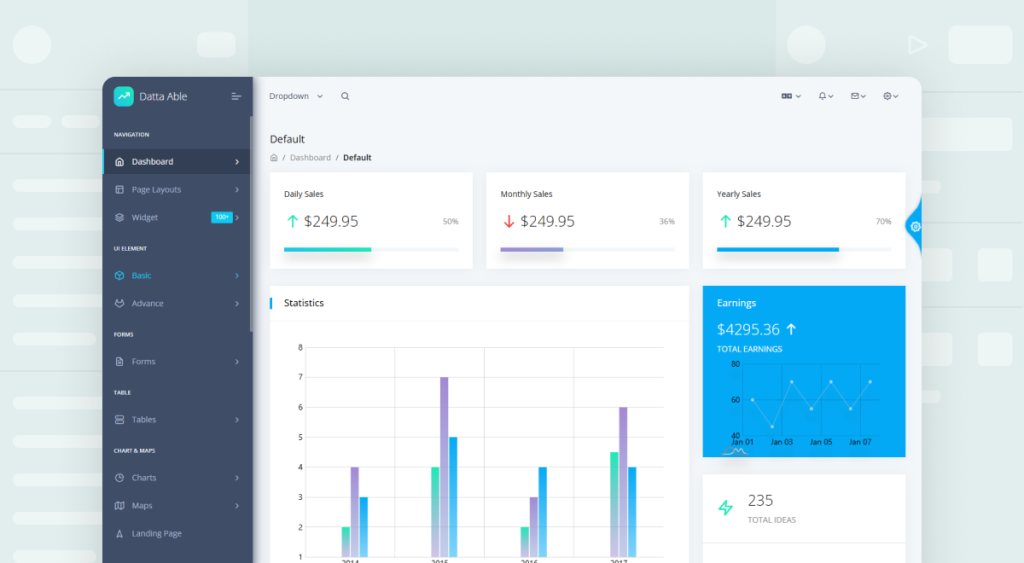Click the Datta Able logo icon

click(x=123, y=96)
